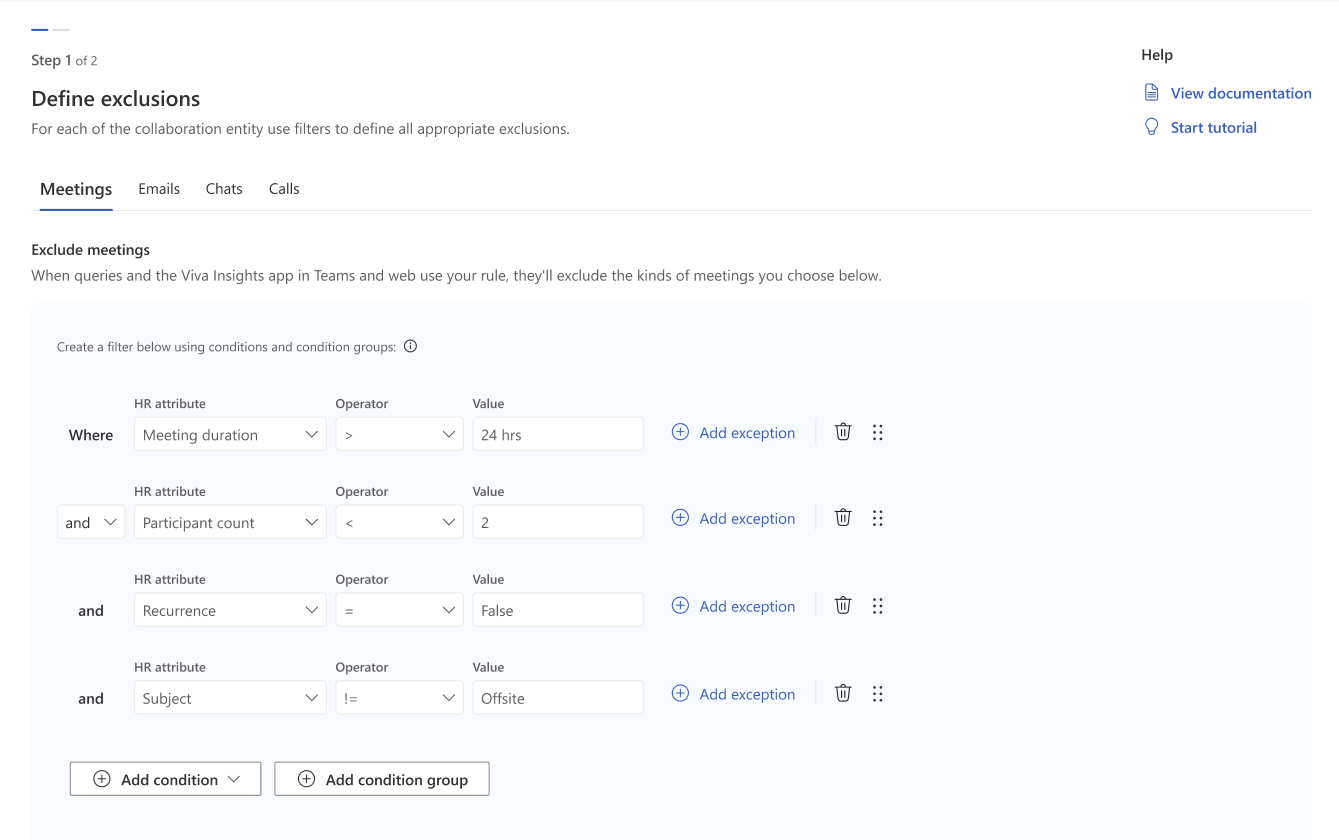This screenshot has height=840, width=1339.
Task: Grab the reorder dots on the Subject row
Action: click(x=878, y=692)
